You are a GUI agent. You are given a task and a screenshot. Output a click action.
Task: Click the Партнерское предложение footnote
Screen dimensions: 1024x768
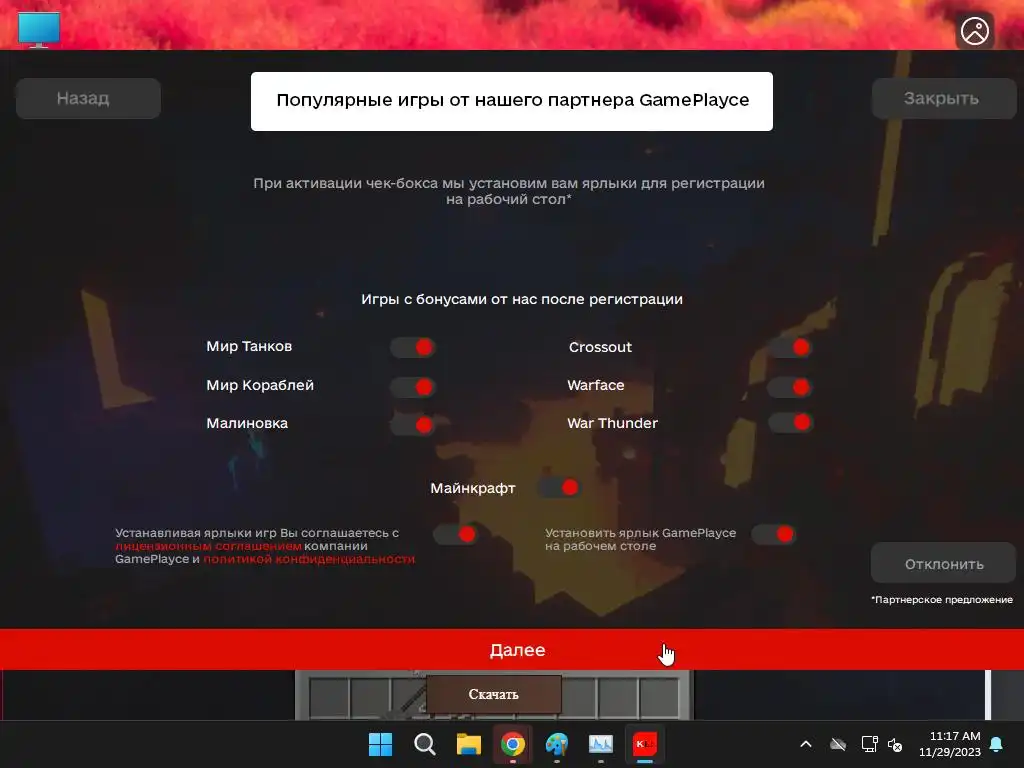[x=942, y=600]
